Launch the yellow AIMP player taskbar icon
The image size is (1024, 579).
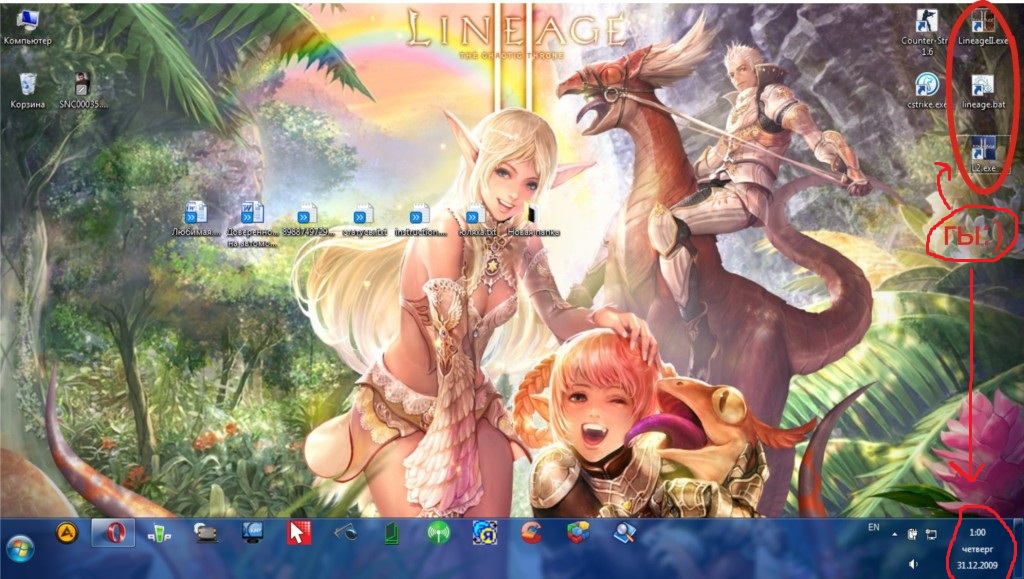pyautogui.click(x=67, y=533)
